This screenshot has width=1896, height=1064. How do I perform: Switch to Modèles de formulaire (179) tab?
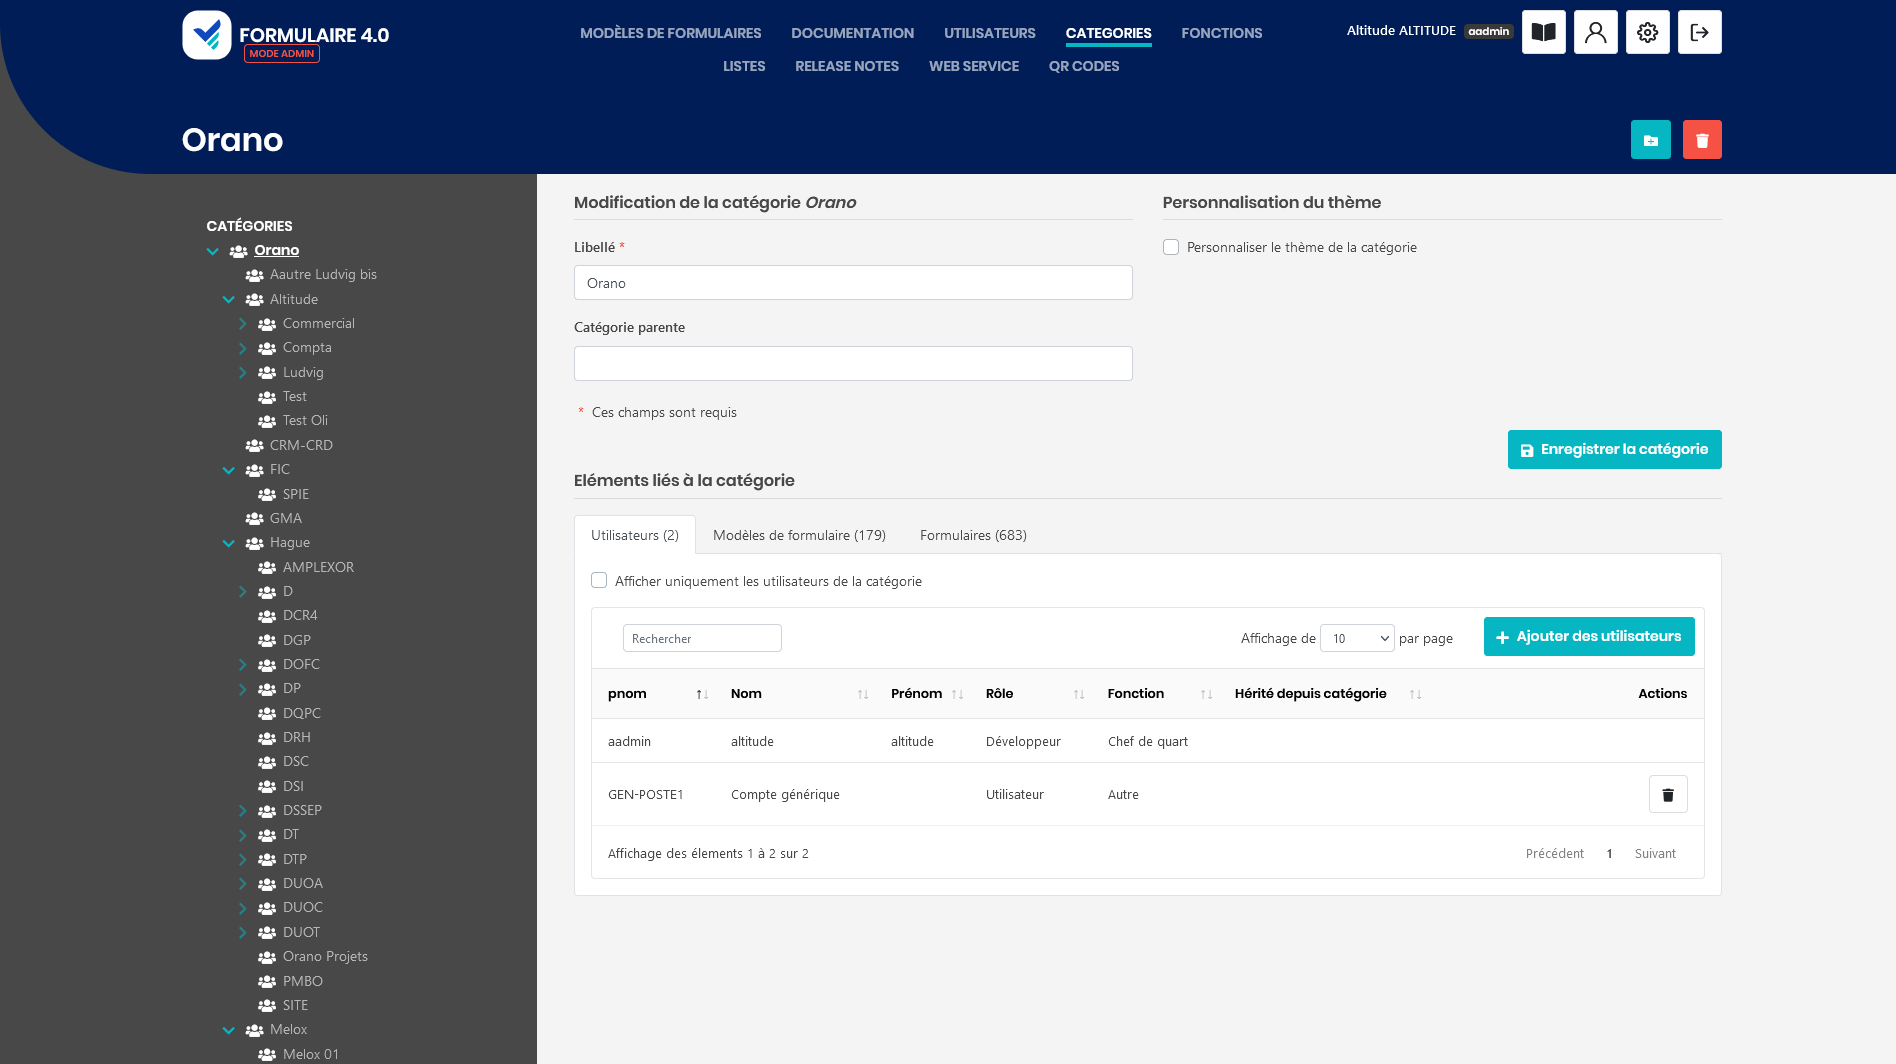point(799,535)
